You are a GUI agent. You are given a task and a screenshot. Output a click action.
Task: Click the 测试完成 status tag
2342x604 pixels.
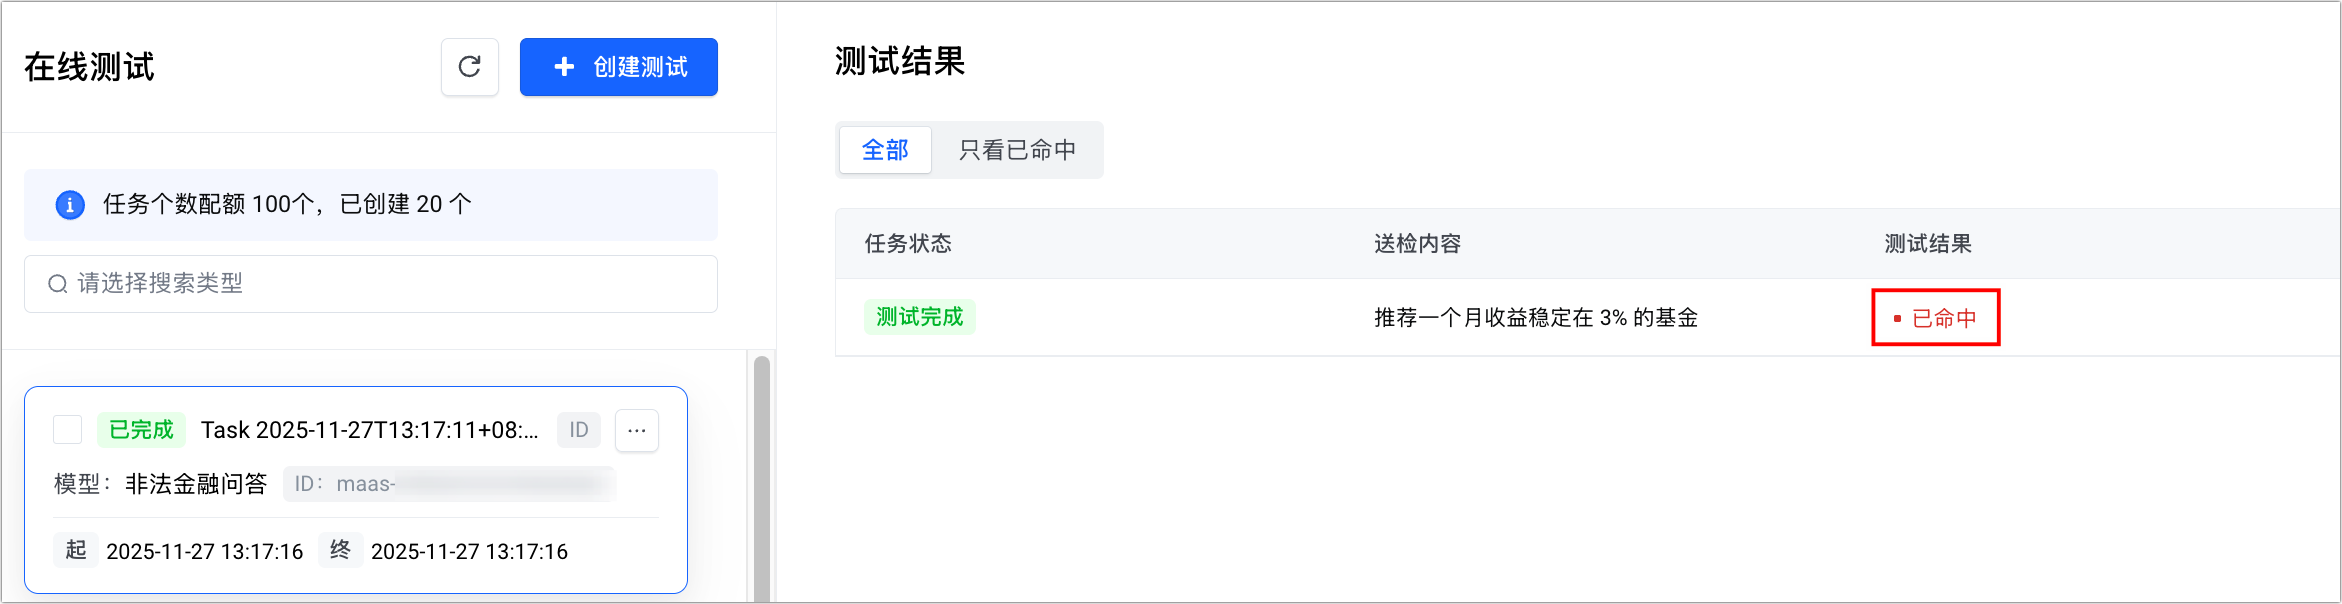[919, 317]
